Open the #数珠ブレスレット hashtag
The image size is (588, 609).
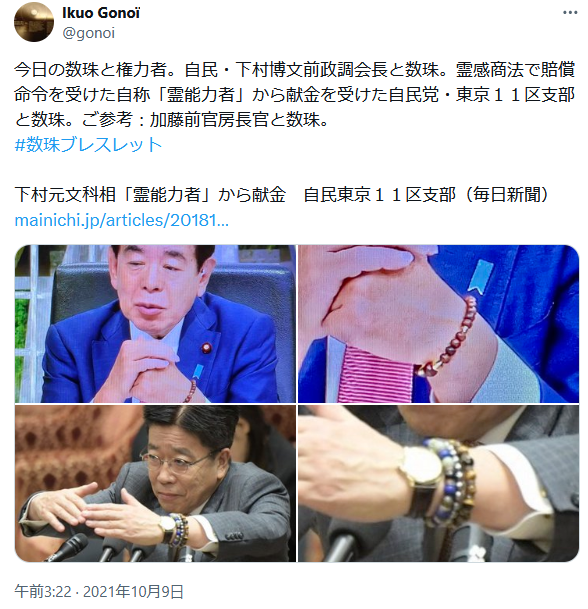click(x=88, y=144)
